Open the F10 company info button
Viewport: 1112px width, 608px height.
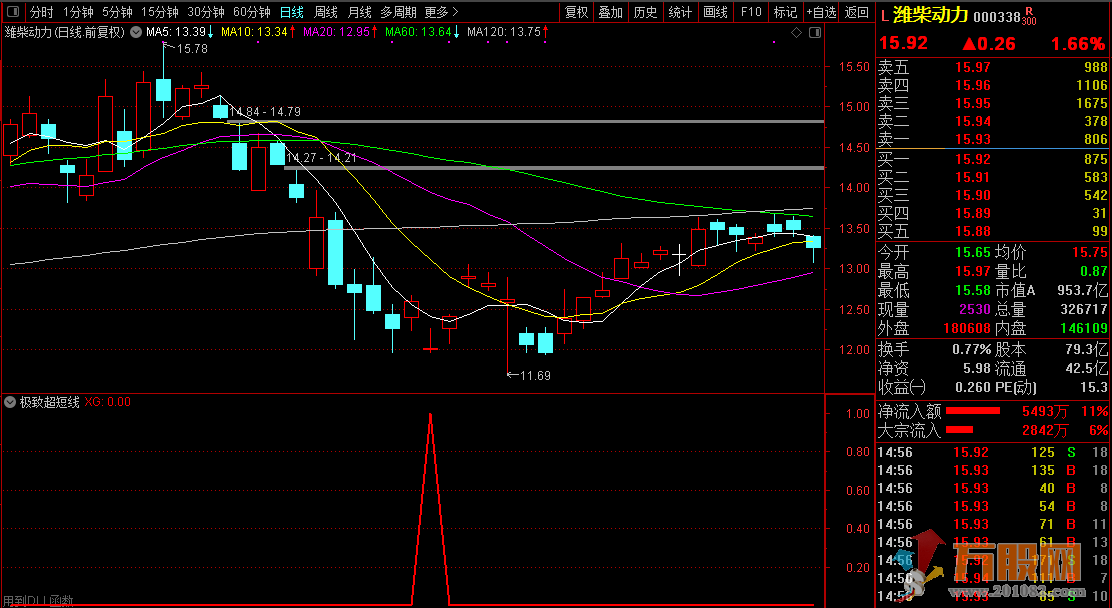tap(750, 12)
